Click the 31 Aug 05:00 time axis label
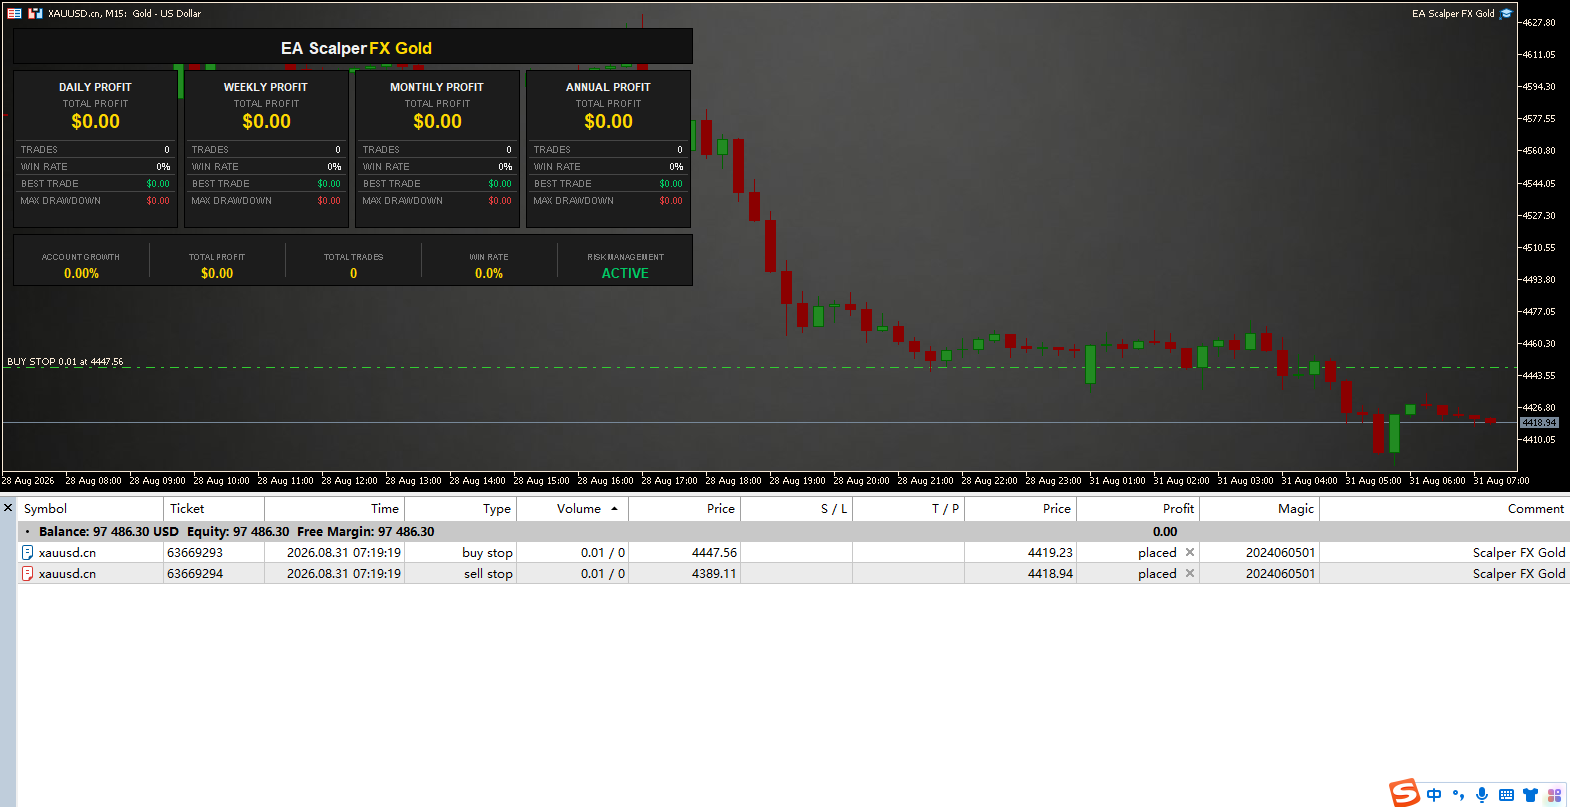Screen dimensions: 1570x807 [1373, 481]
